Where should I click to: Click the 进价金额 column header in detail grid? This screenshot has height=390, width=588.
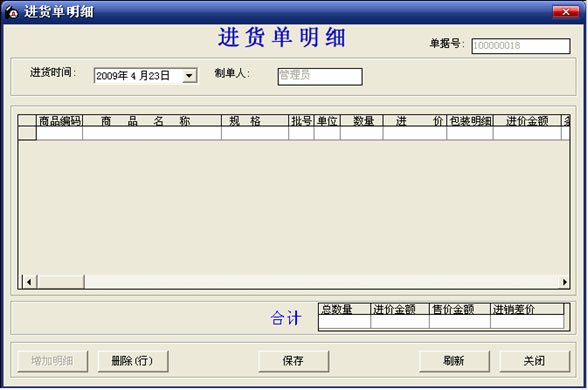pyautogui.click(x=527, y=121)
